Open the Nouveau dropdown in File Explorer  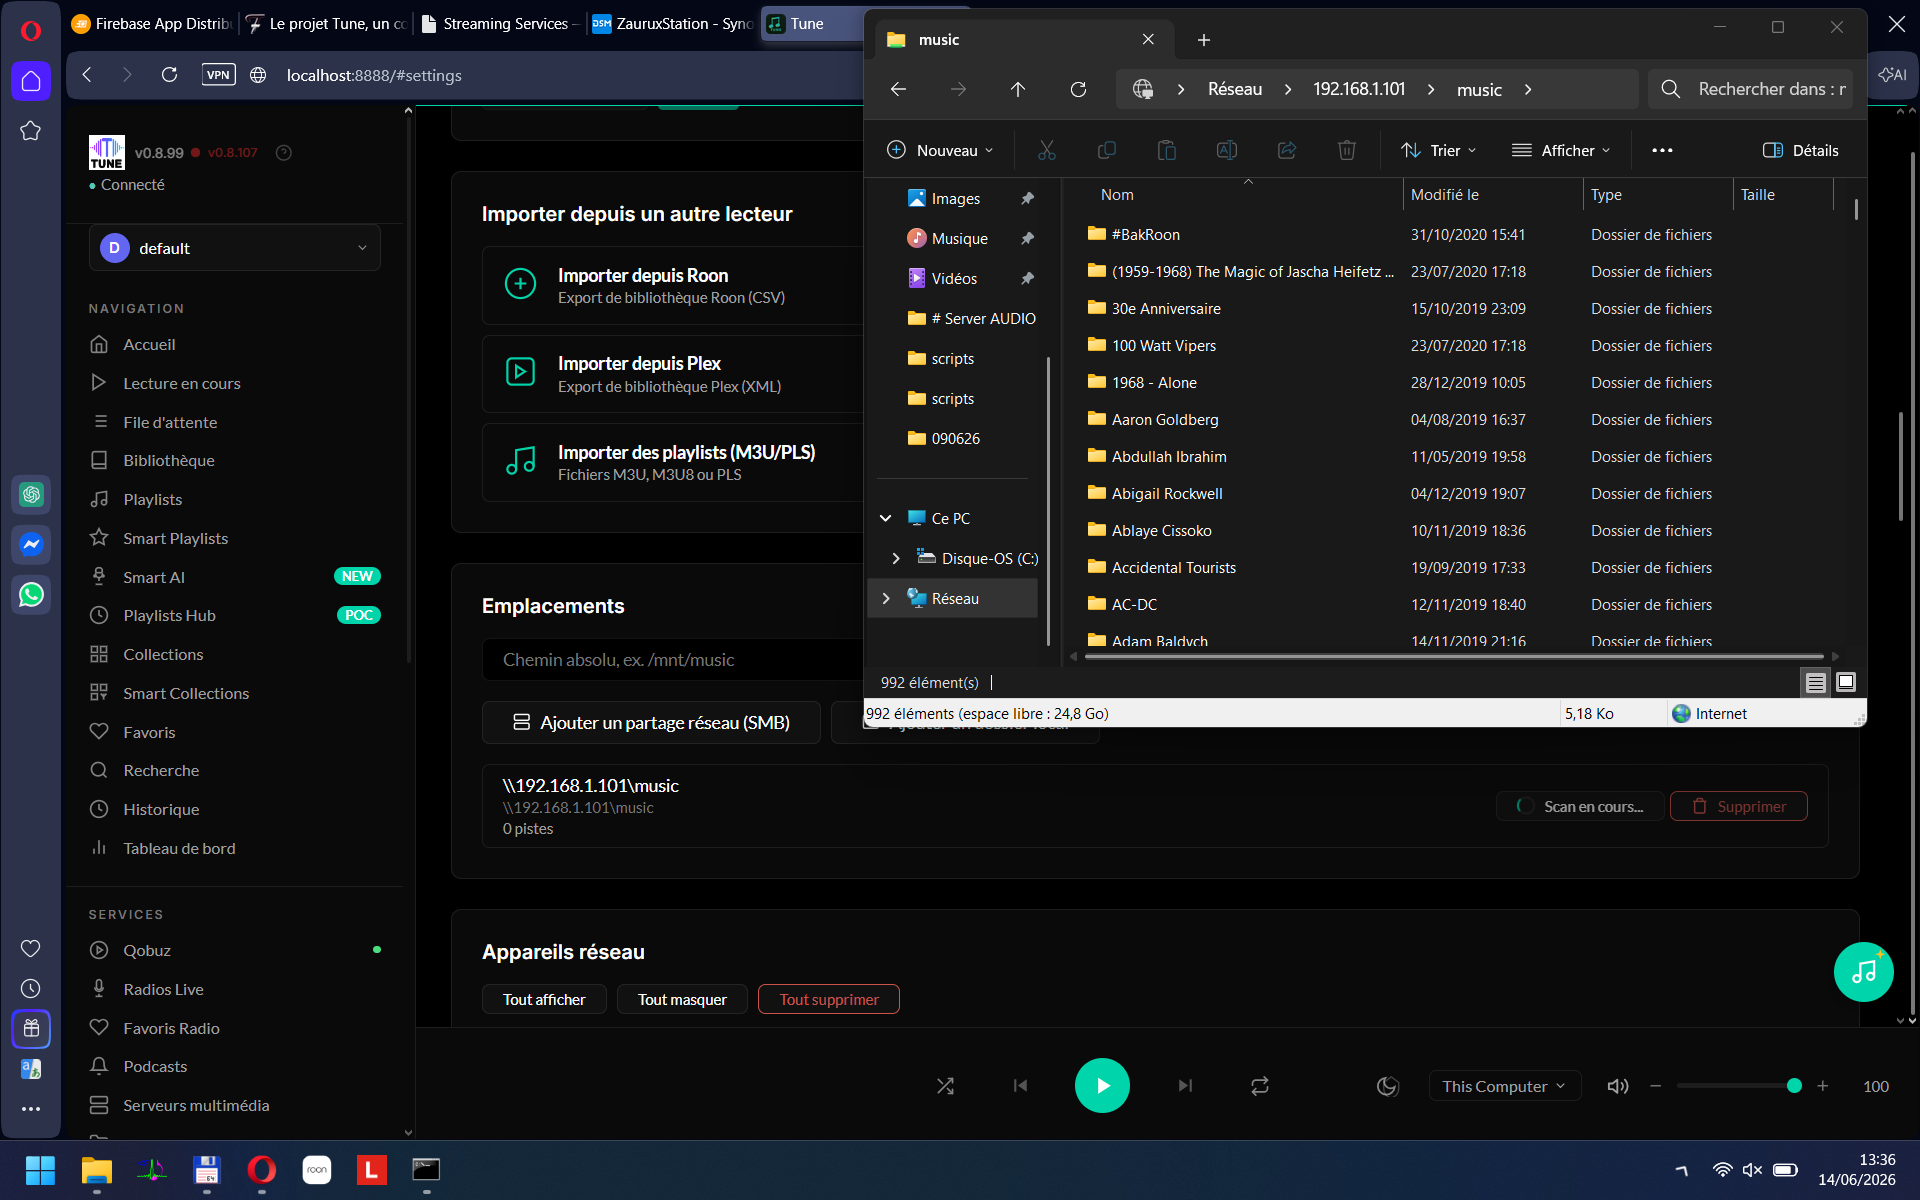tap(940, 150)
